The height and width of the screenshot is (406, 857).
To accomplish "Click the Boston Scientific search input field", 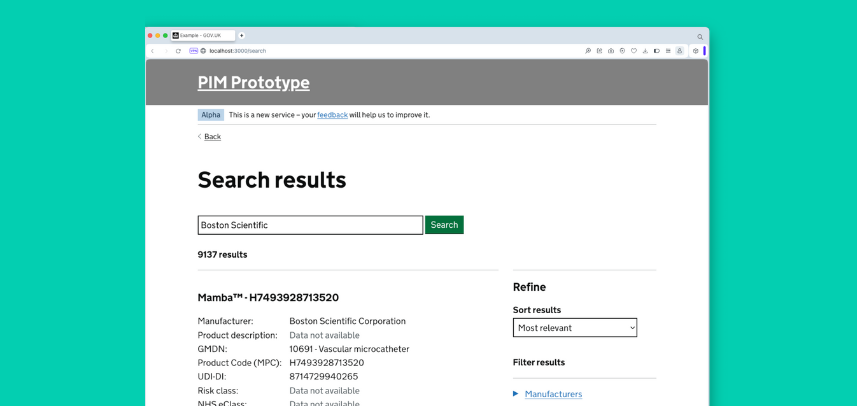I will click(310, 225).
